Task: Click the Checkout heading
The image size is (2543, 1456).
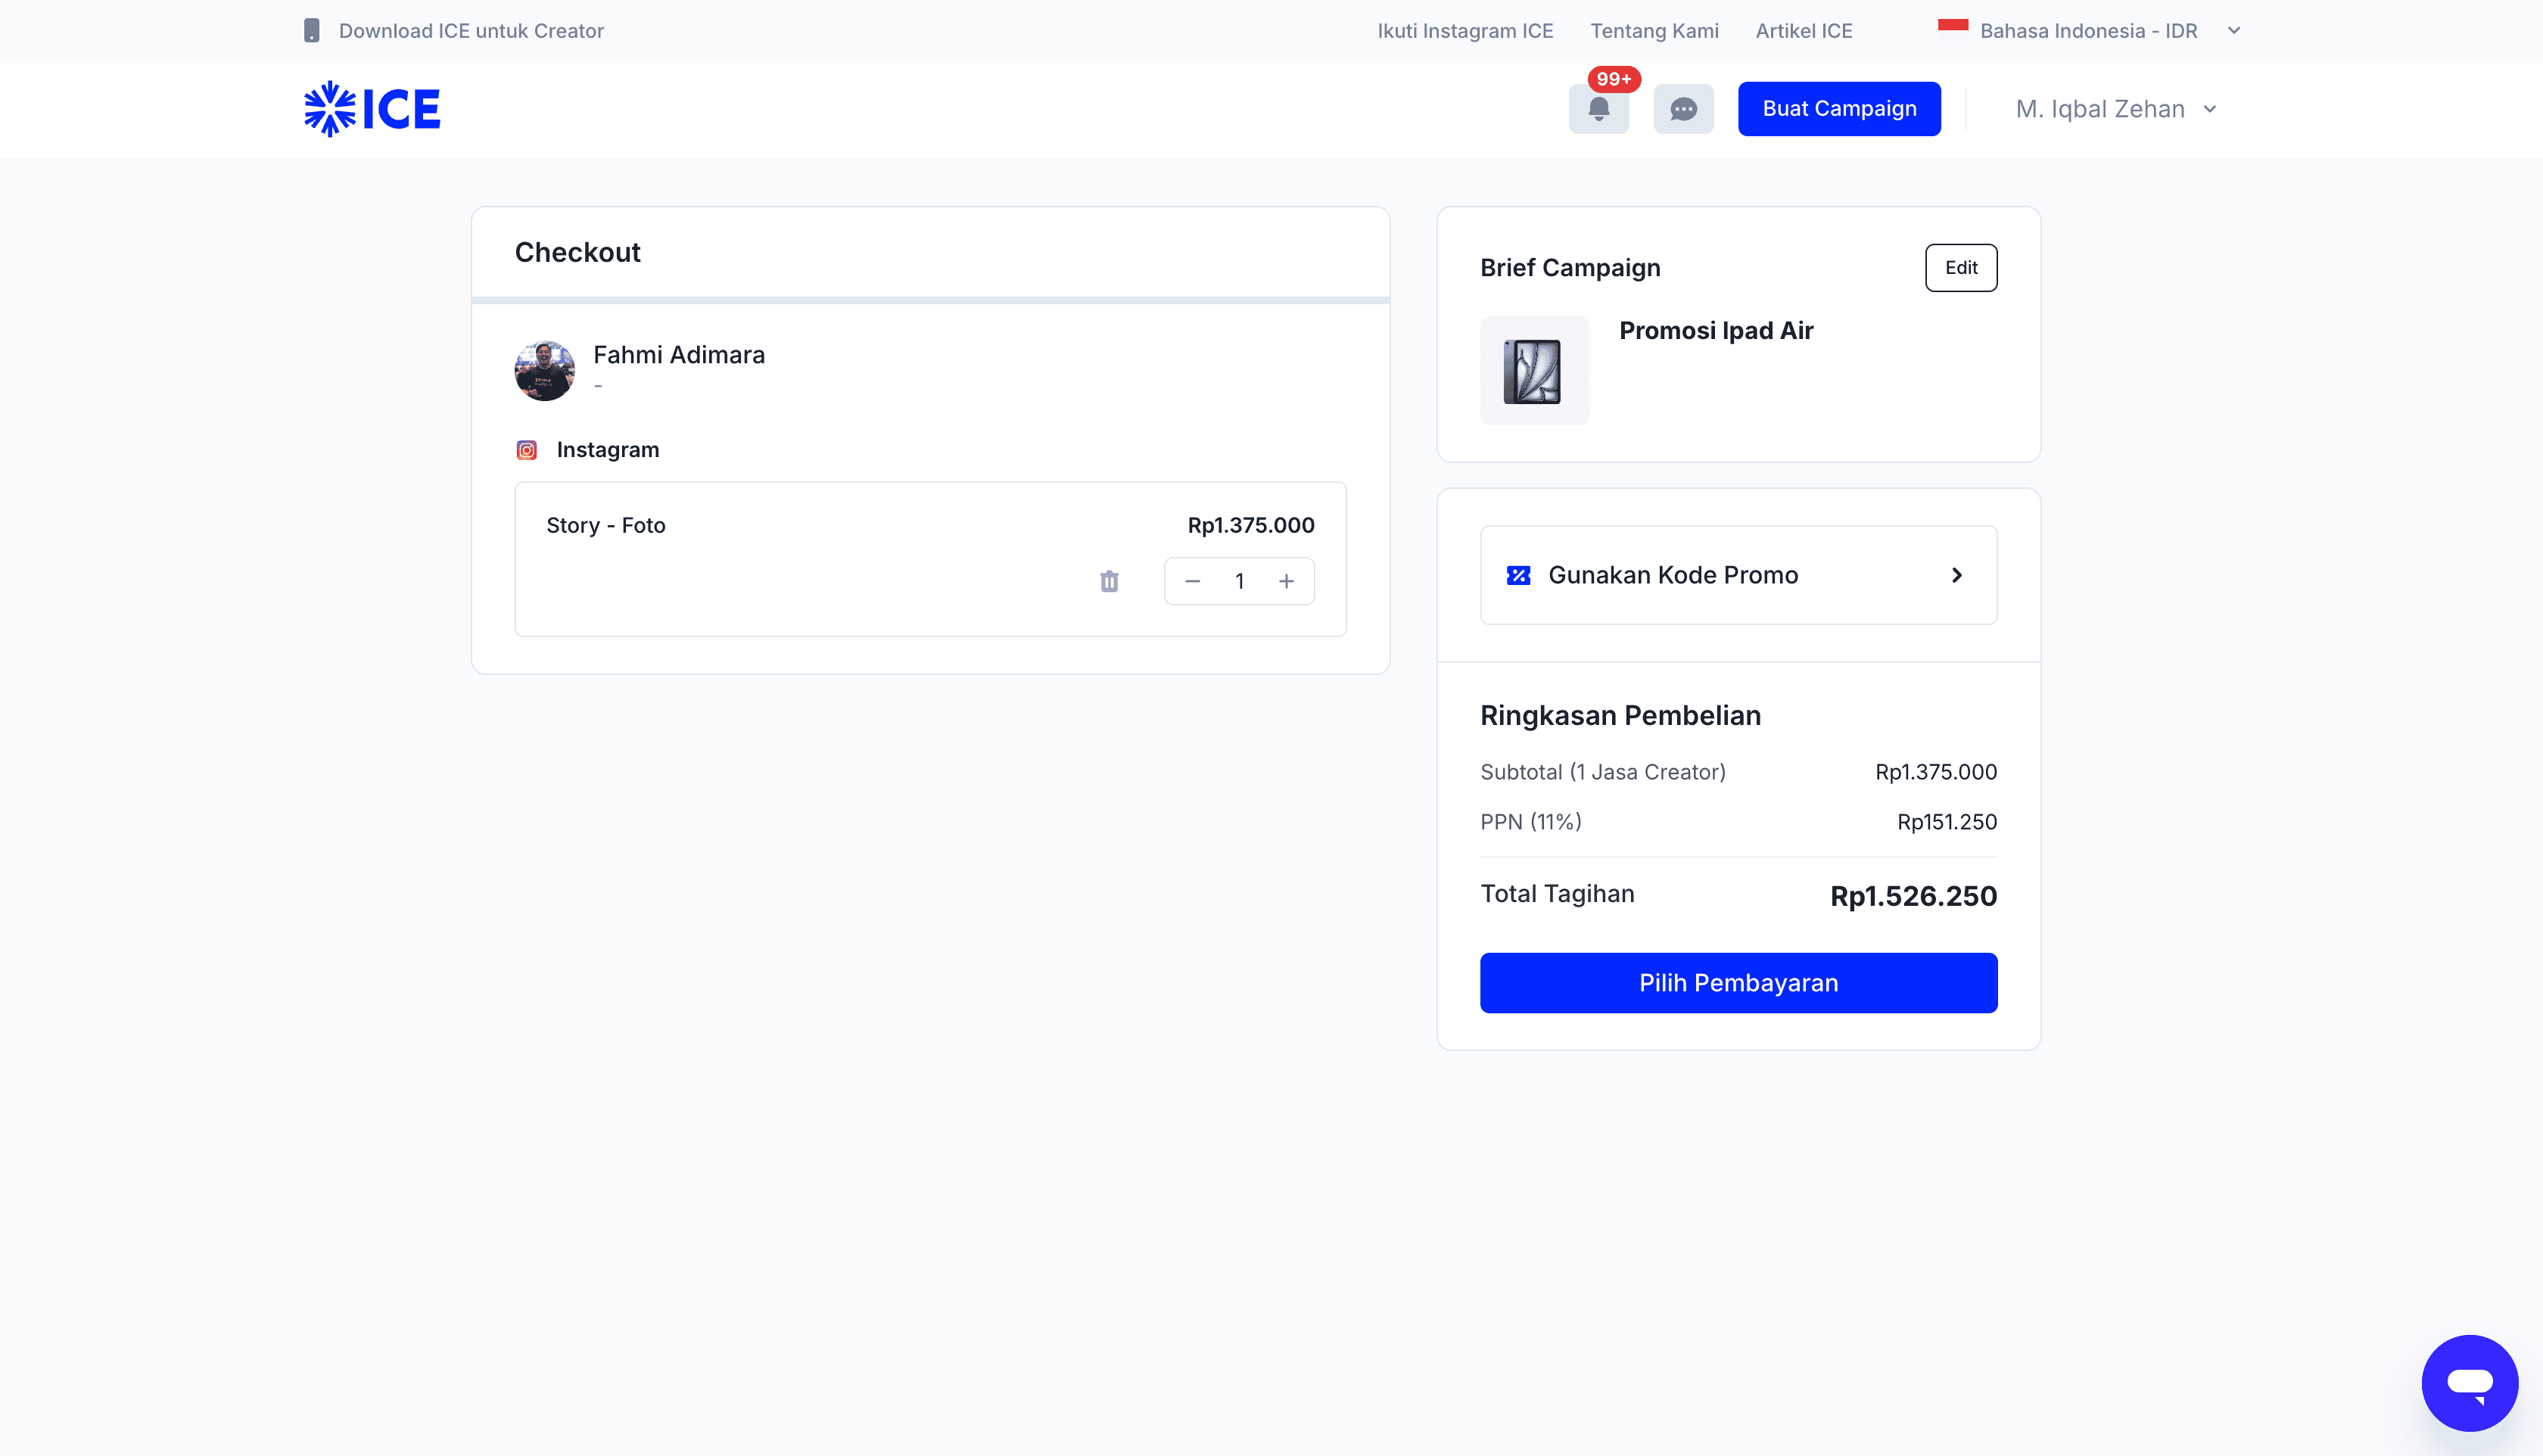Action: (577, 252)
